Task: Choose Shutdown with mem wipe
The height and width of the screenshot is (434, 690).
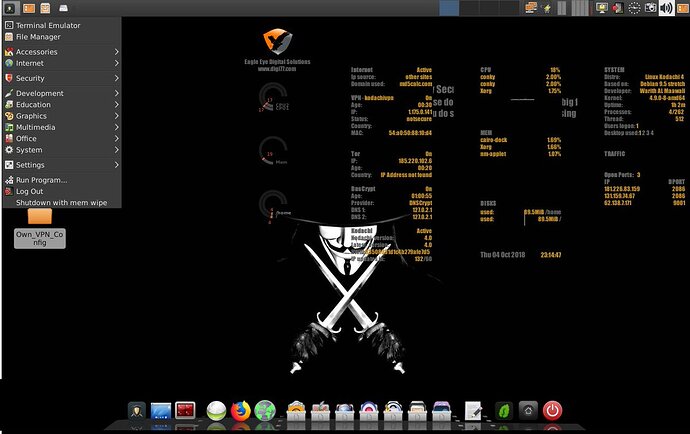Action: [62, 203]
